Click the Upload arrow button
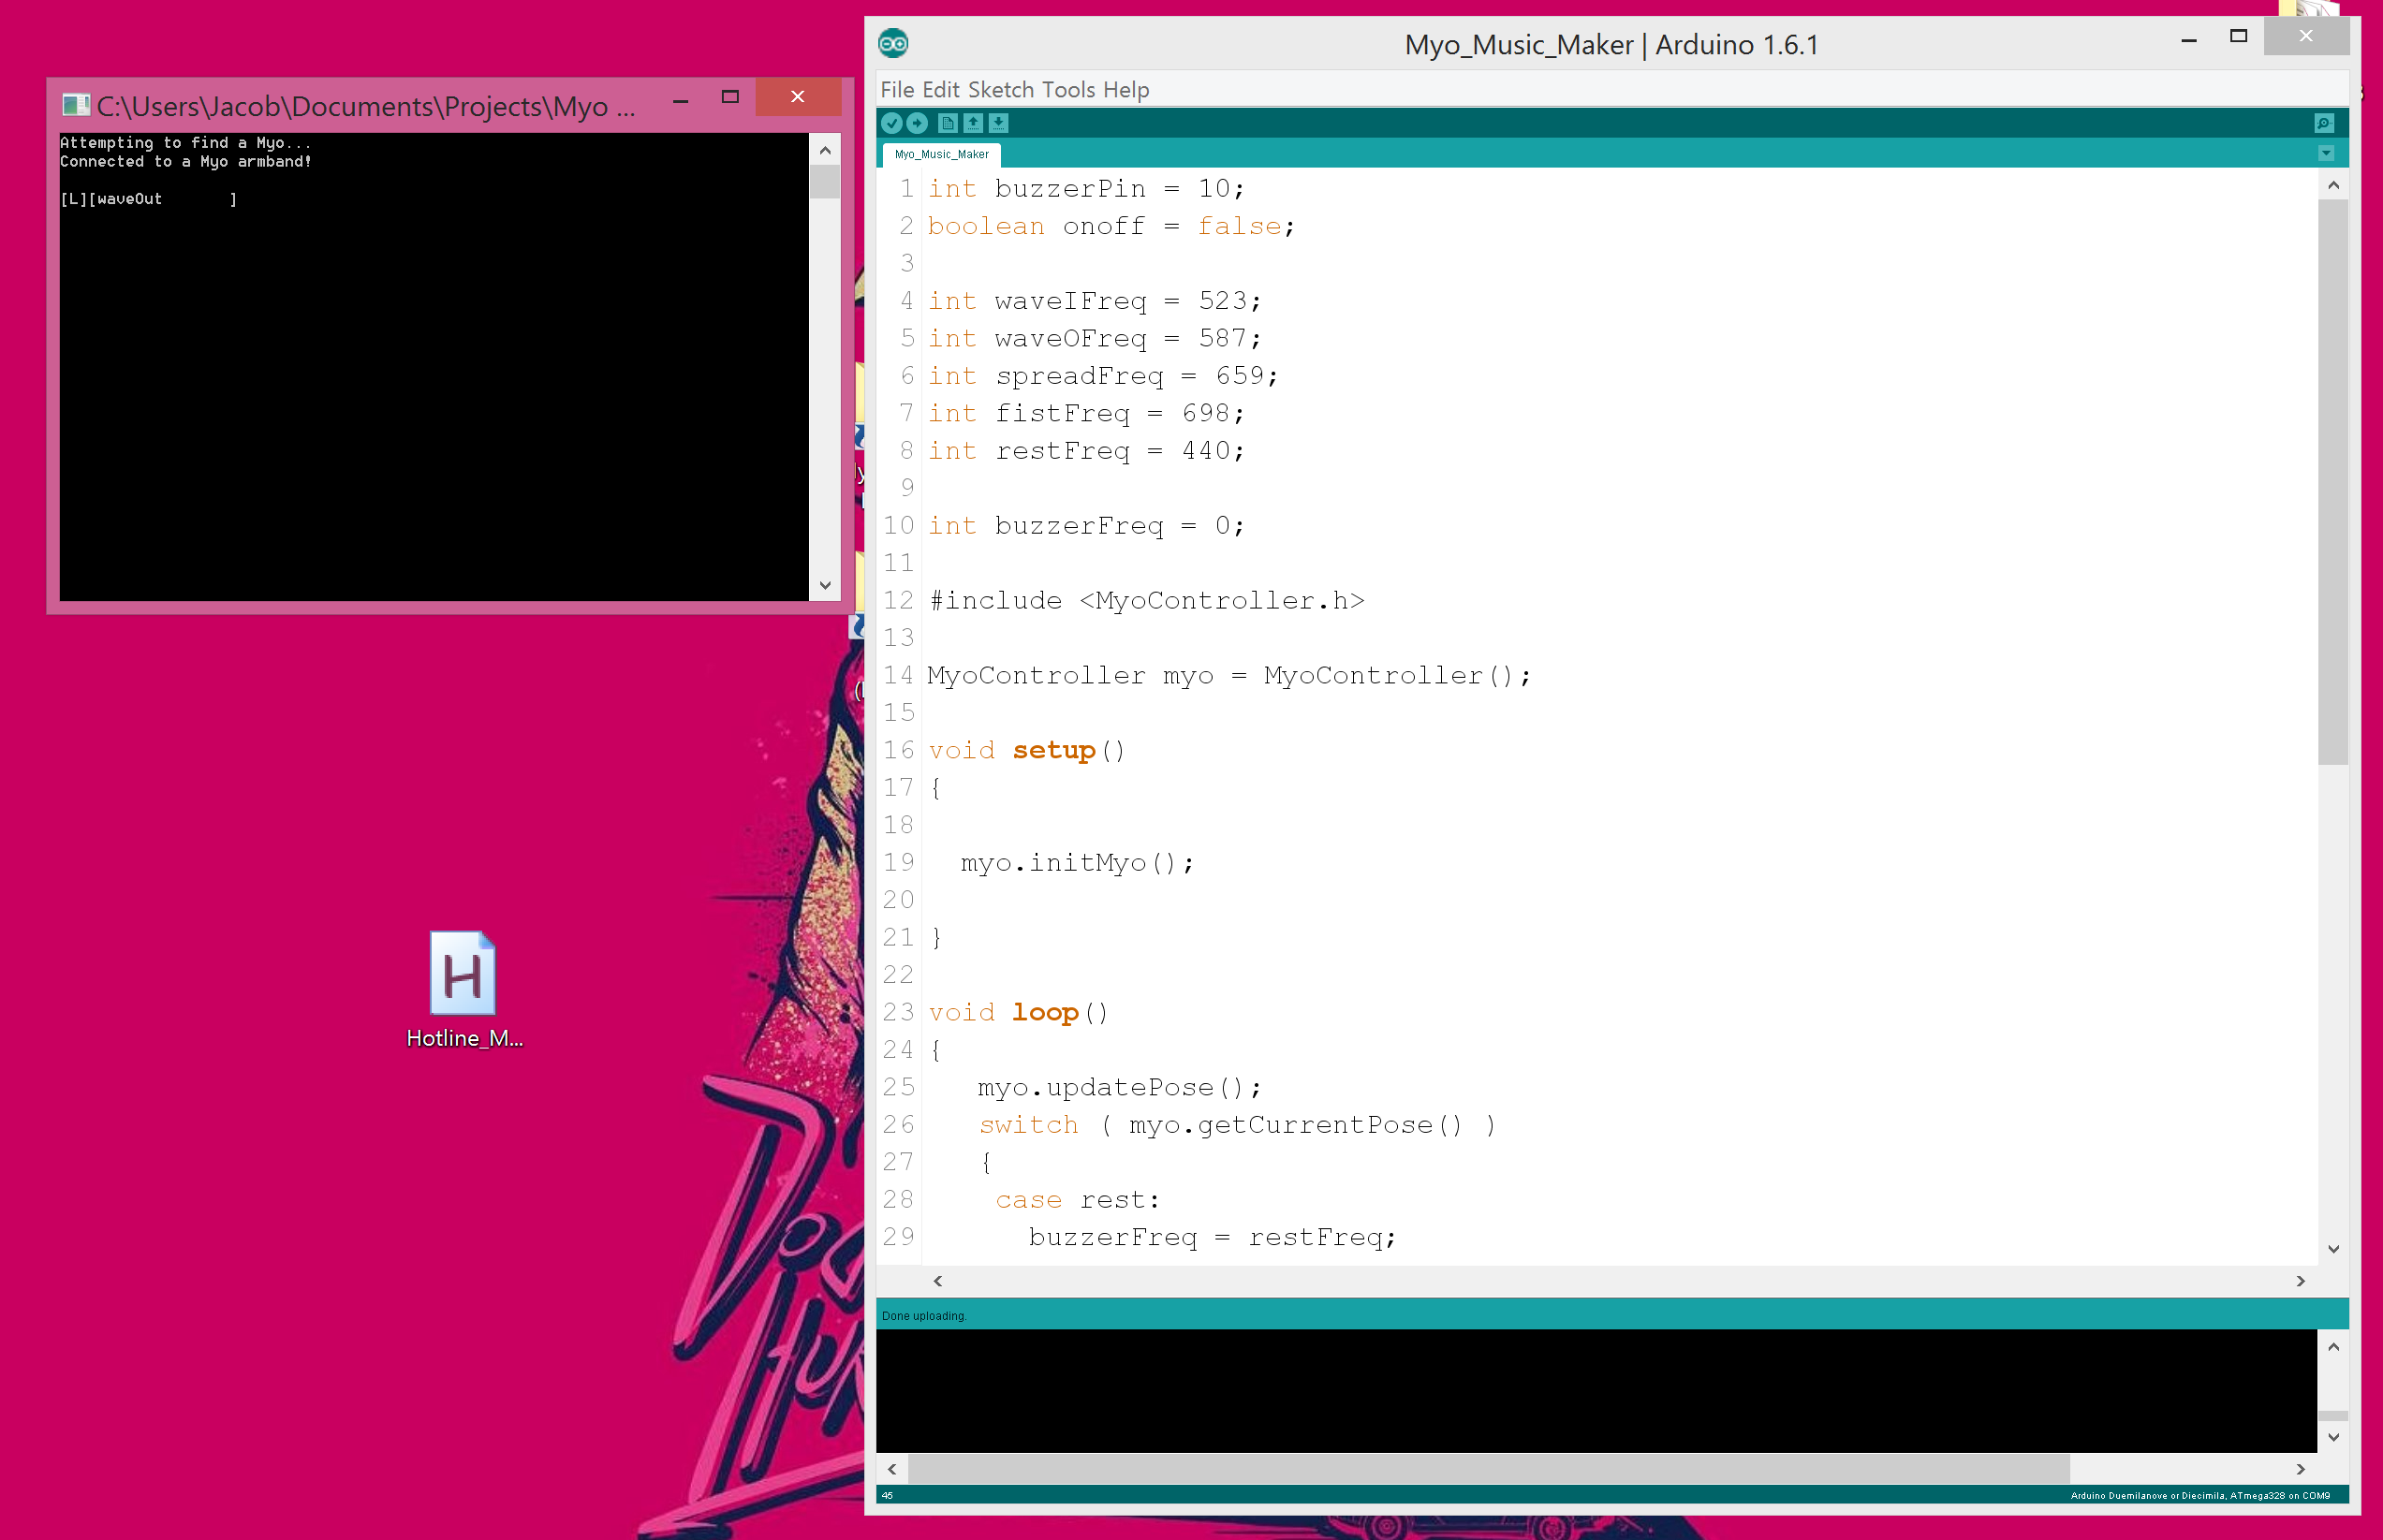This screenshot has height=1540, width=2383. pos(917,123)
